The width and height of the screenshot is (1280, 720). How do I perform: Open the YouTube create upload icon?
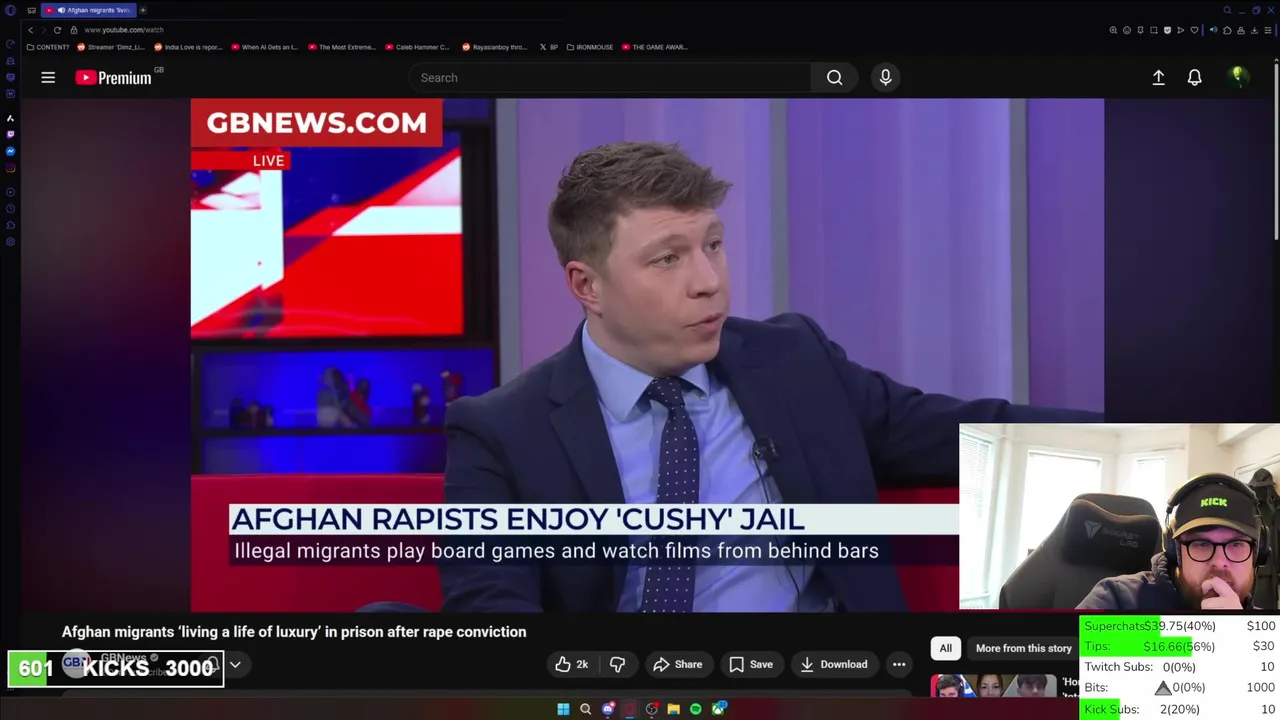pyautogui.click(x=1158, y=77)
